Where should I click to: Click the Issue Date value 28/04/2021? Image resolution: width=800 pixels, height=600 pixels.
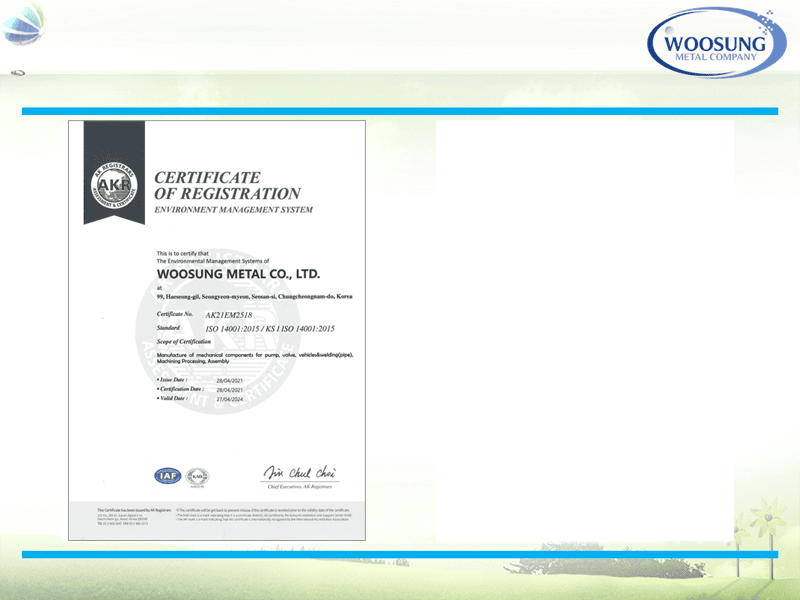pos(230,381)
